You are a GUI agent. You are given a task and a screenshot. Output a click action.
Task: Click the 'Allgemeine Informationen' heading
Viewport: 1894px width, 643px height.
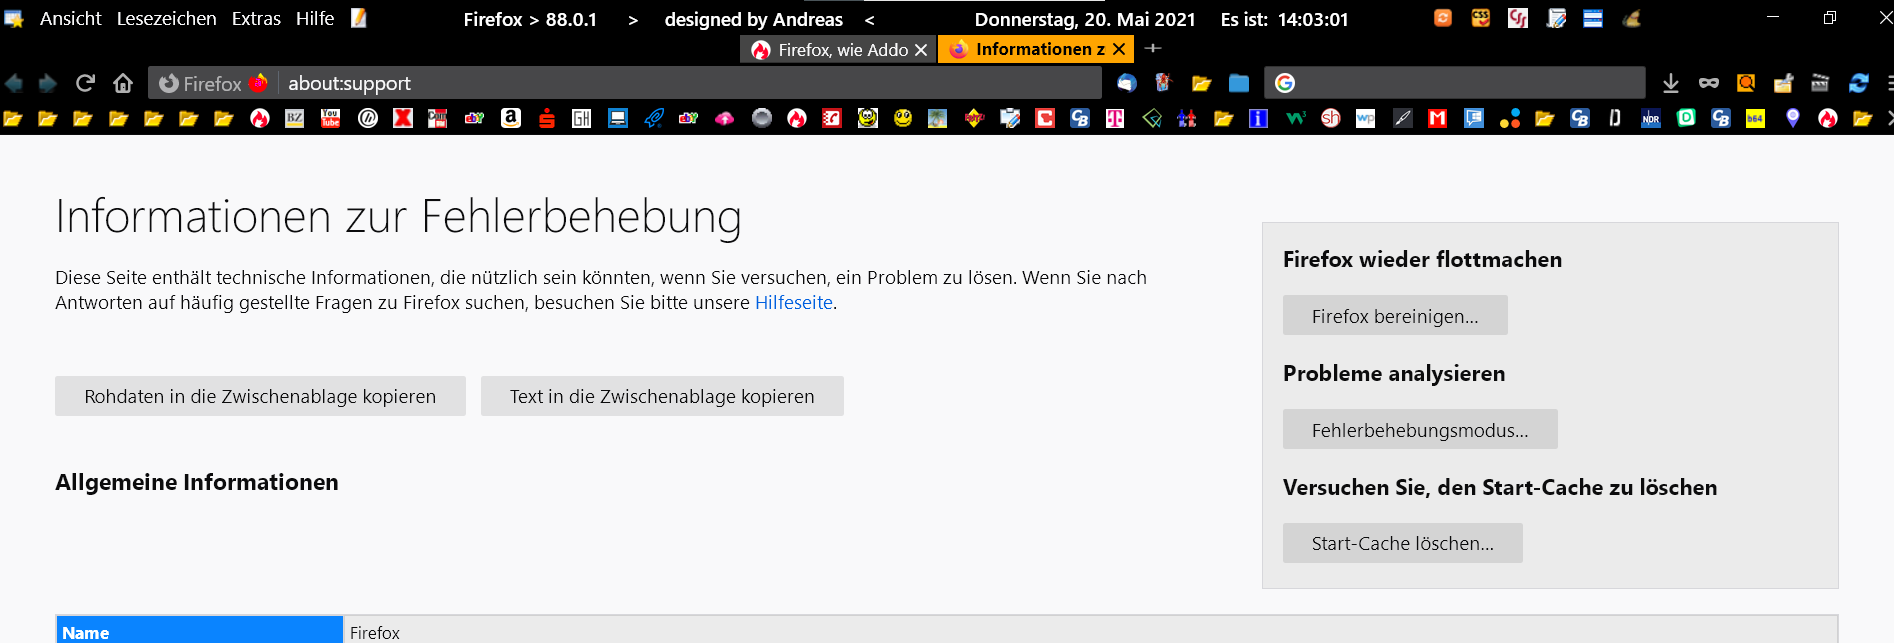pos(197,482)
